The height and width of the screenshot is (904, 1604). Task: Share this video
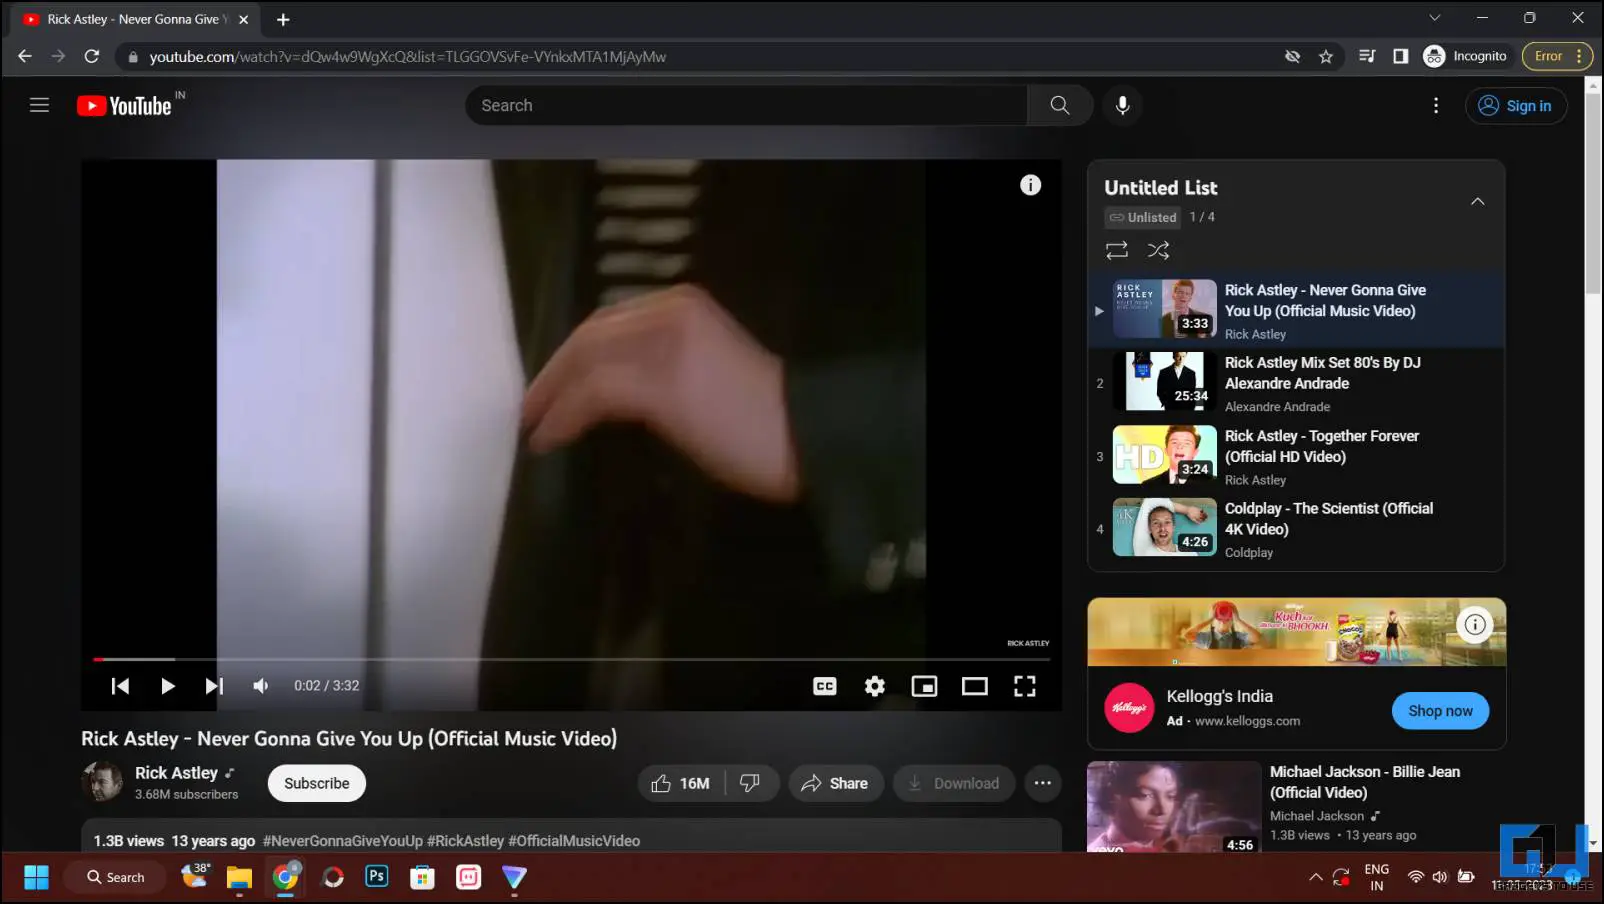pos(835,783)
